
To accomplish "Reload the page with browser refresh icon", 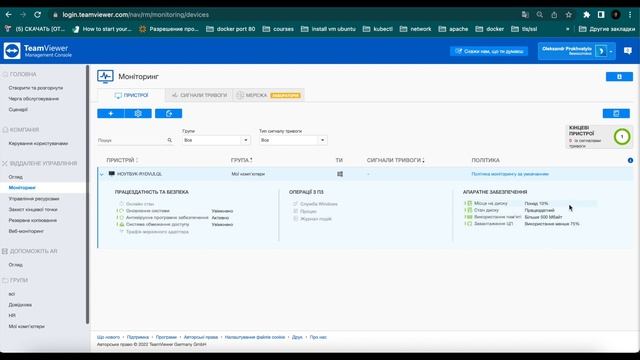I will pyautogui.click(x=38, y=15).
